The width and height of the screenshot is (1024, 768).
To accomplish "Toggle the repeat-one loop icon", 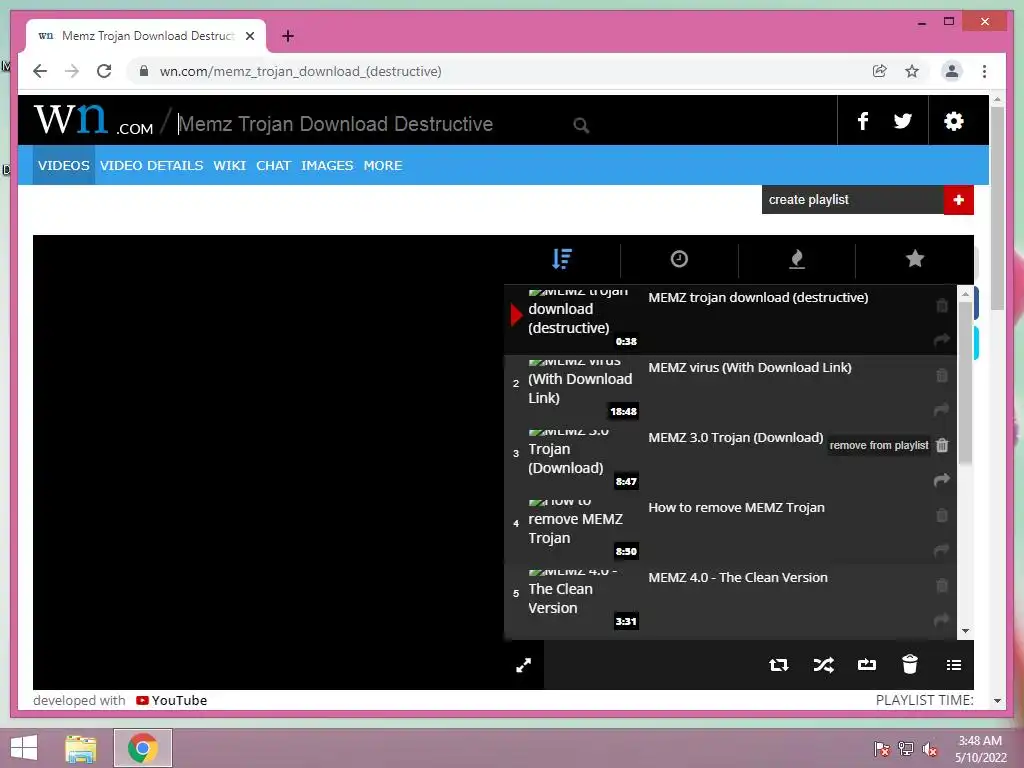I will (867, 665).
